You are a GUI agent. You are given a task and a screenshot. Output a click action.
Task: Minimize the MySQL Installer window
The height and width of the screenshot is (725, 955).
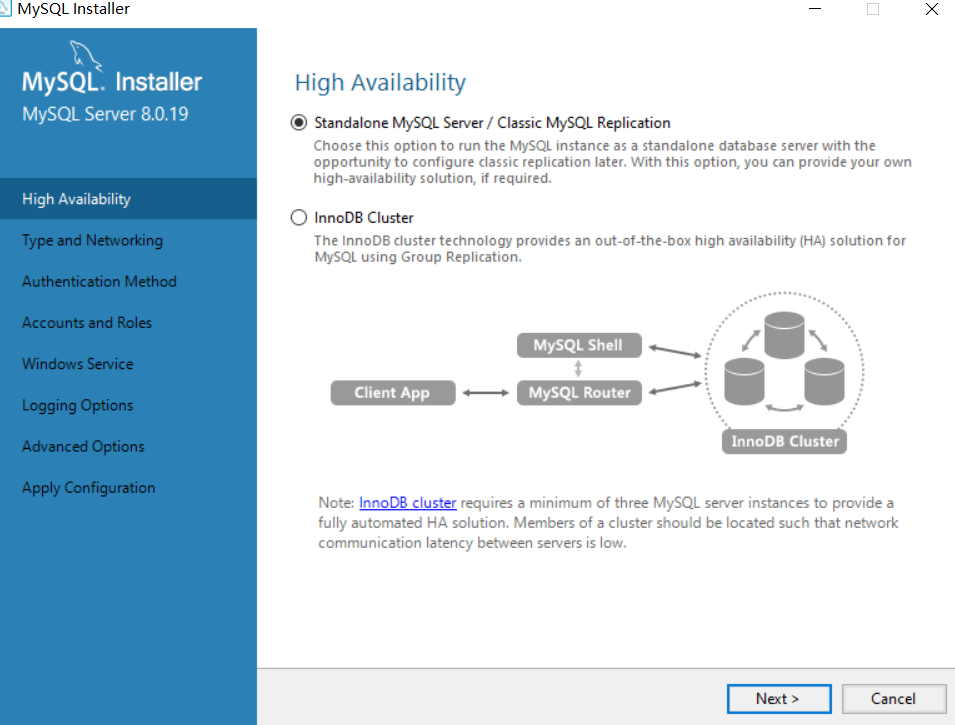point(815,9)
